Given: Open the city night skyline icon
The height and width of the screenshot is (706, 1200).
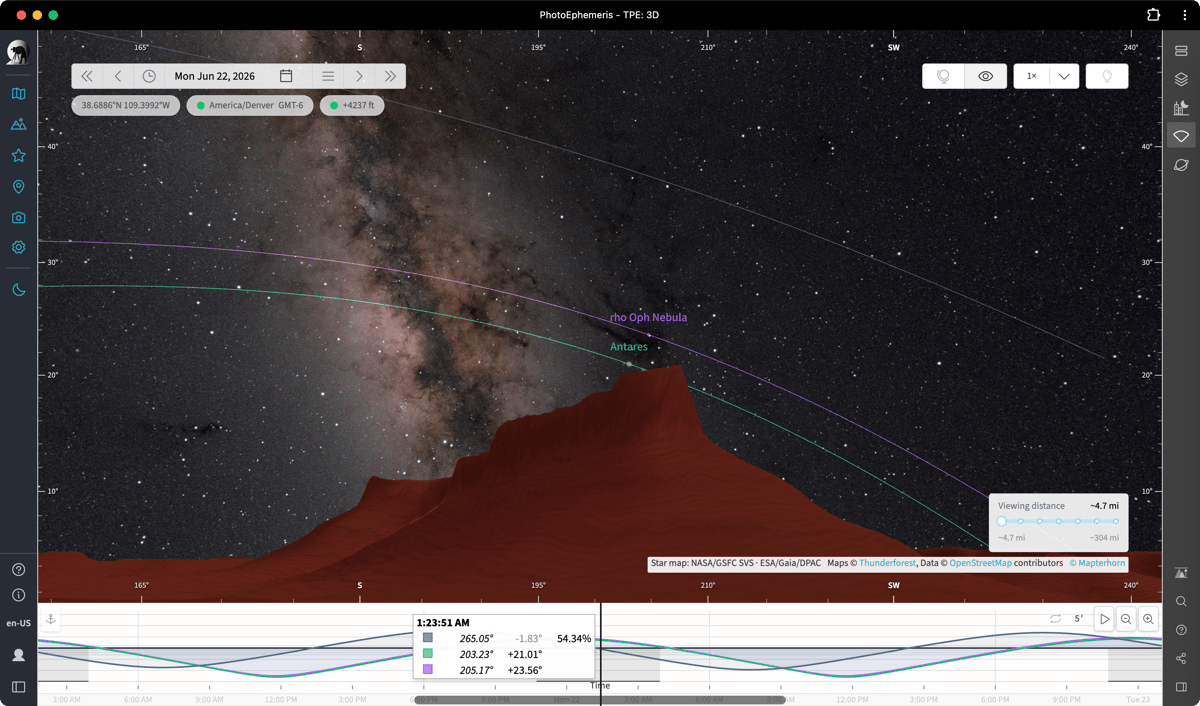Looking at the screenshot, I should point(1181,107).
